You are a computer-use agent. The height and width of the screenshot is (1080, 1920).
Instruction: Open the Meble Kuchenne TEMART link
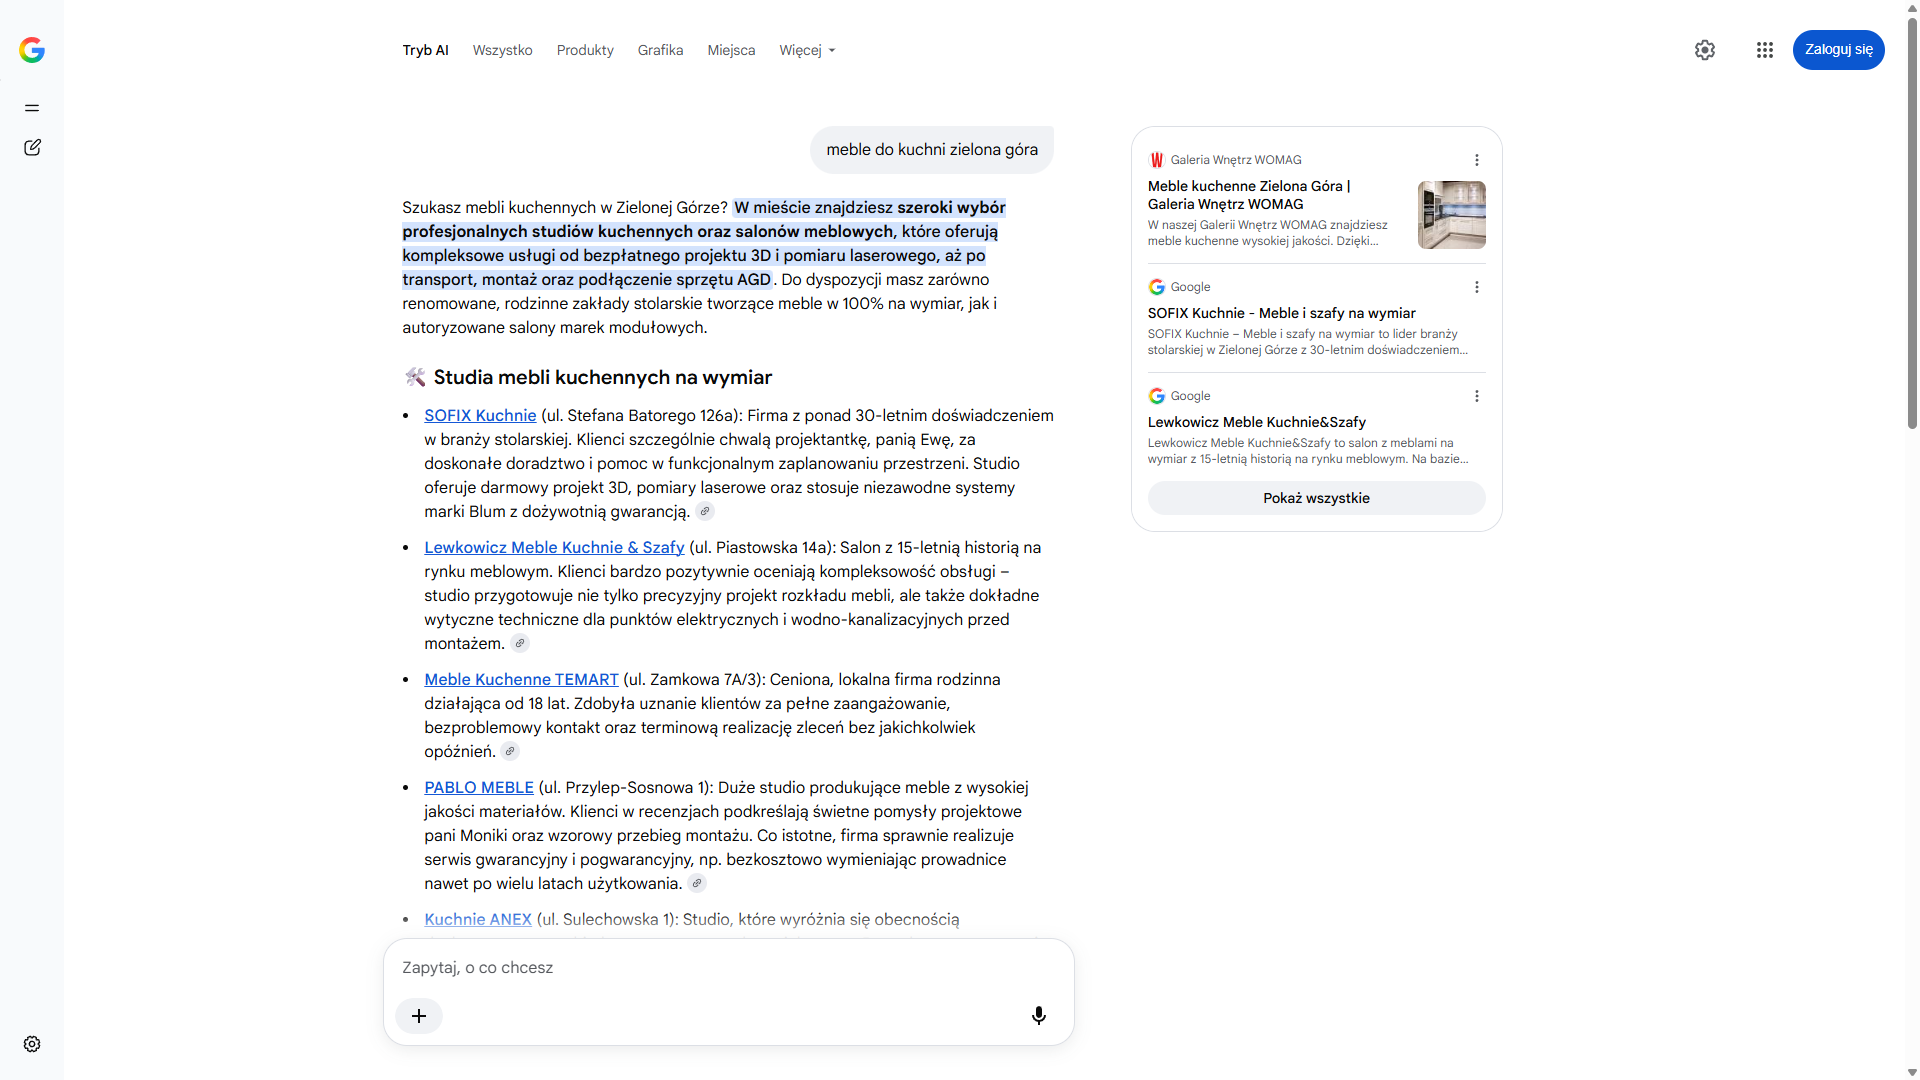(x=521, y=680)
